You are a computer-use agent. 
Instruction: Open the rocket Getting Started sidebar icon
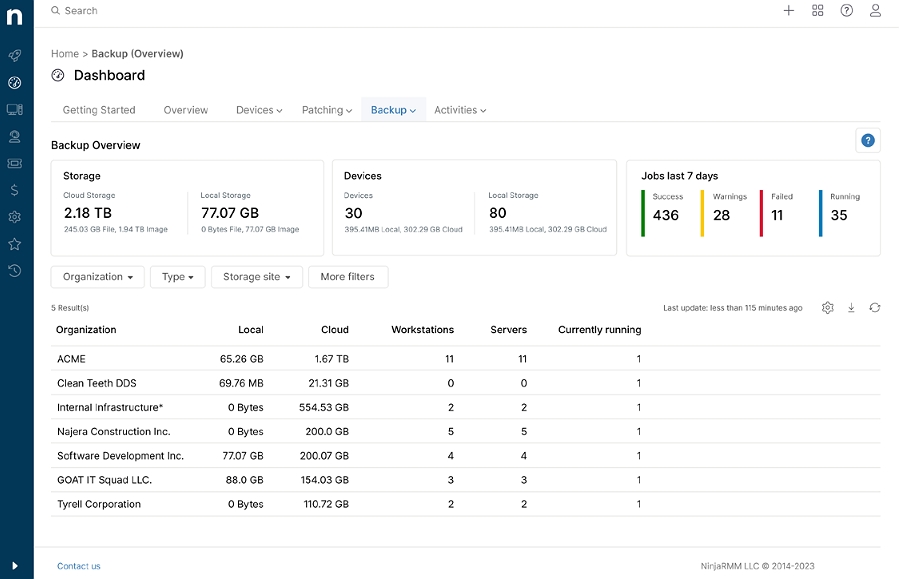(x=14, y=56)
